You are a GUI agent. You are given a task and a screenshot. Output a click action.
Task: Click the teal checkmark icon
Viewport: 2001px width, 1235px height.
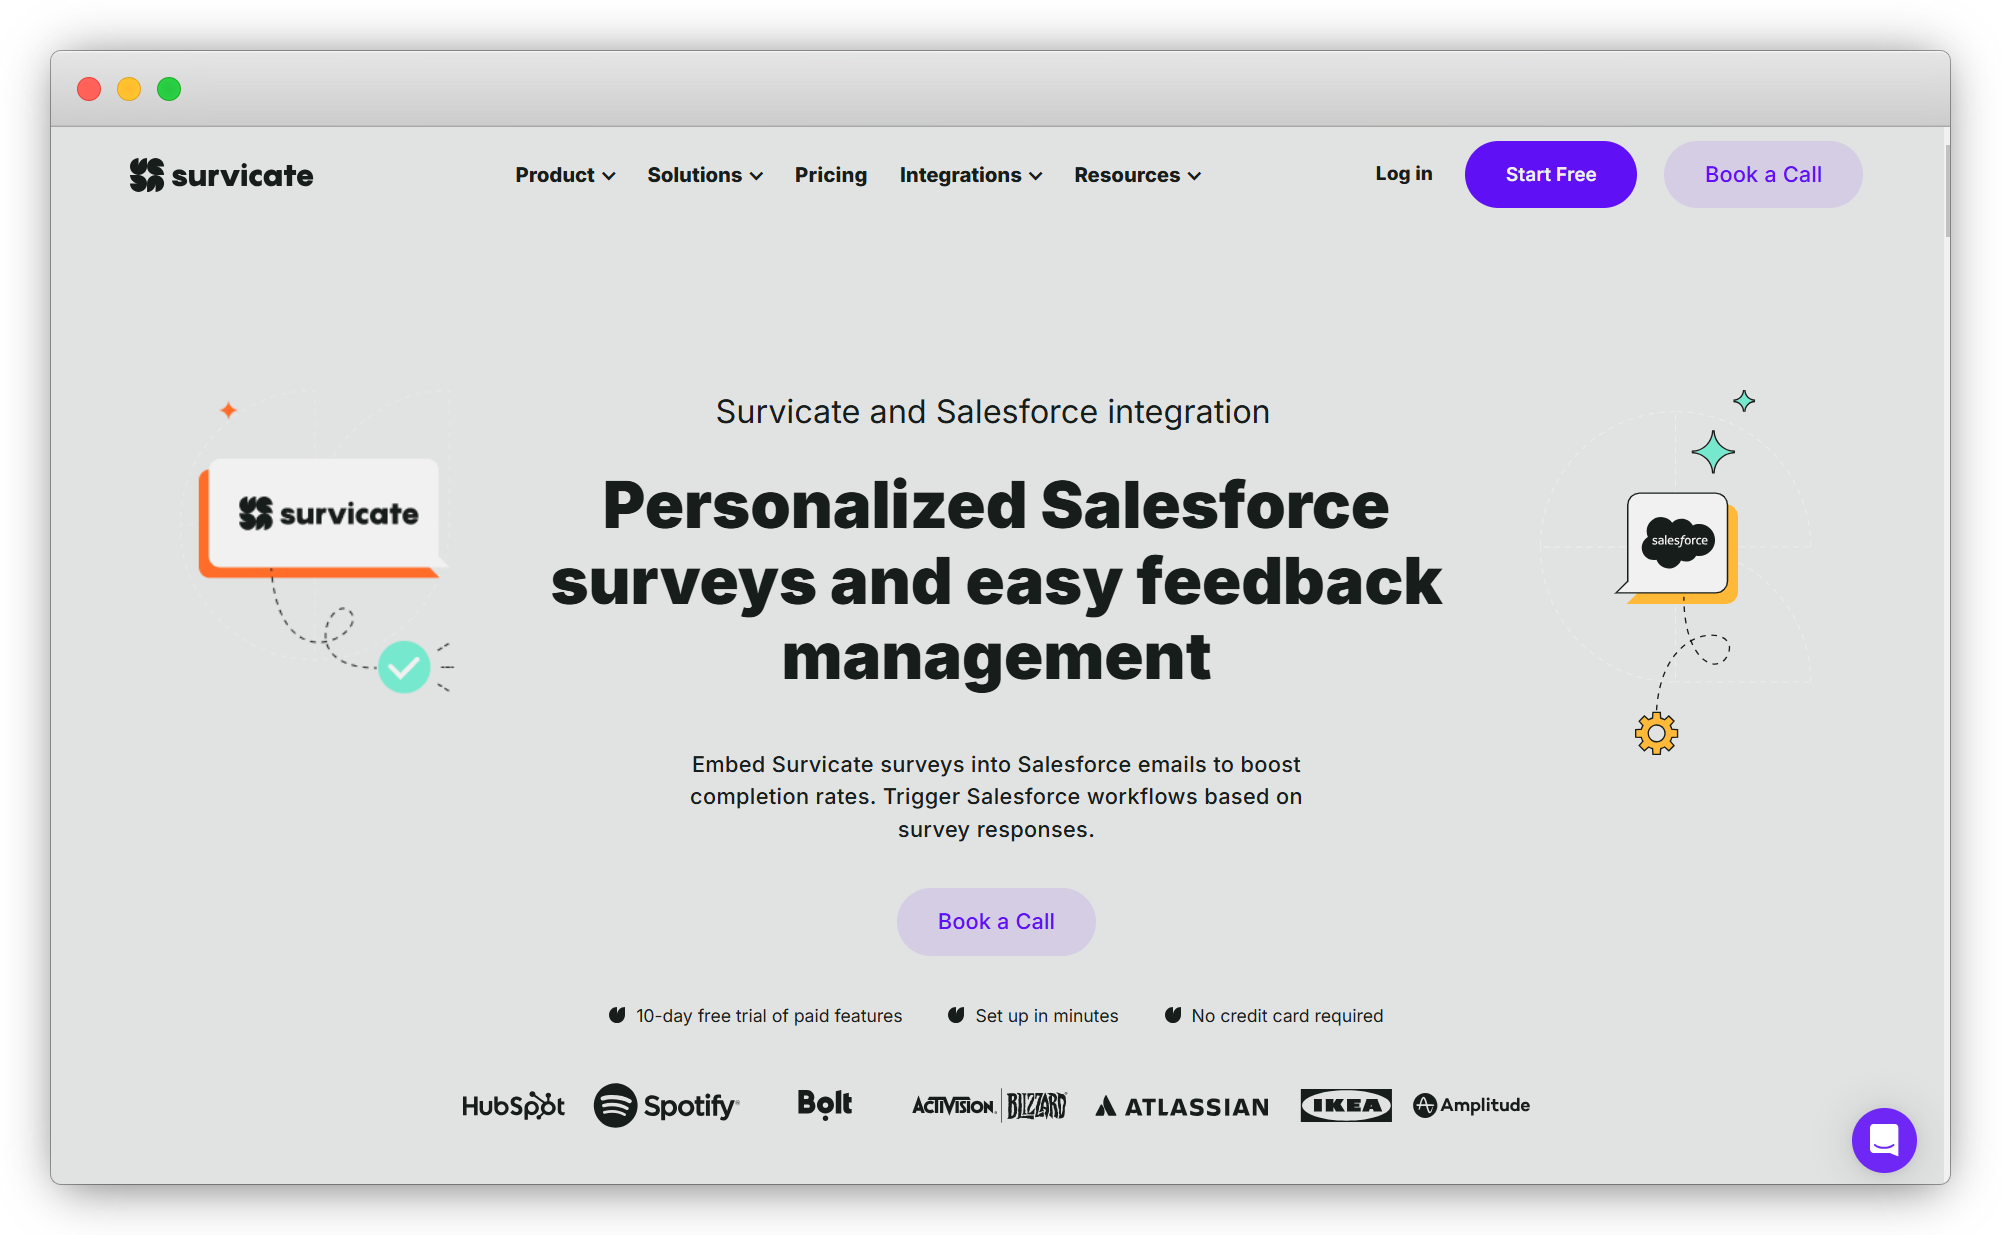click(403, 668)
